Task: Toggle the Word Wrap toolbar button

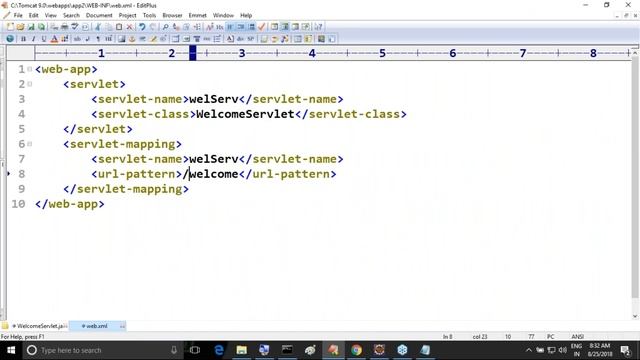Action: (230, 27)
